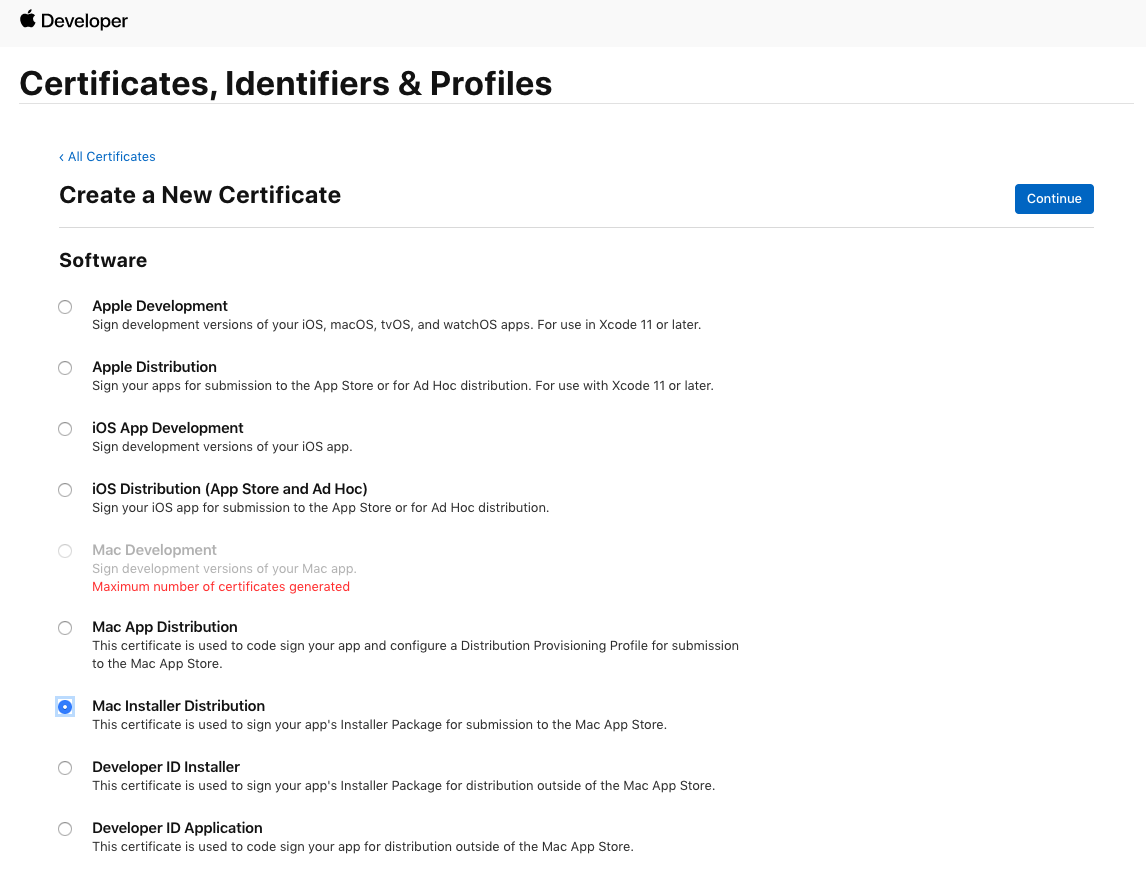Image resolution: width=1146 pixels, height=872 pixels.
Task: Select Apple Distribution radio button
Action: pos(65,368)
